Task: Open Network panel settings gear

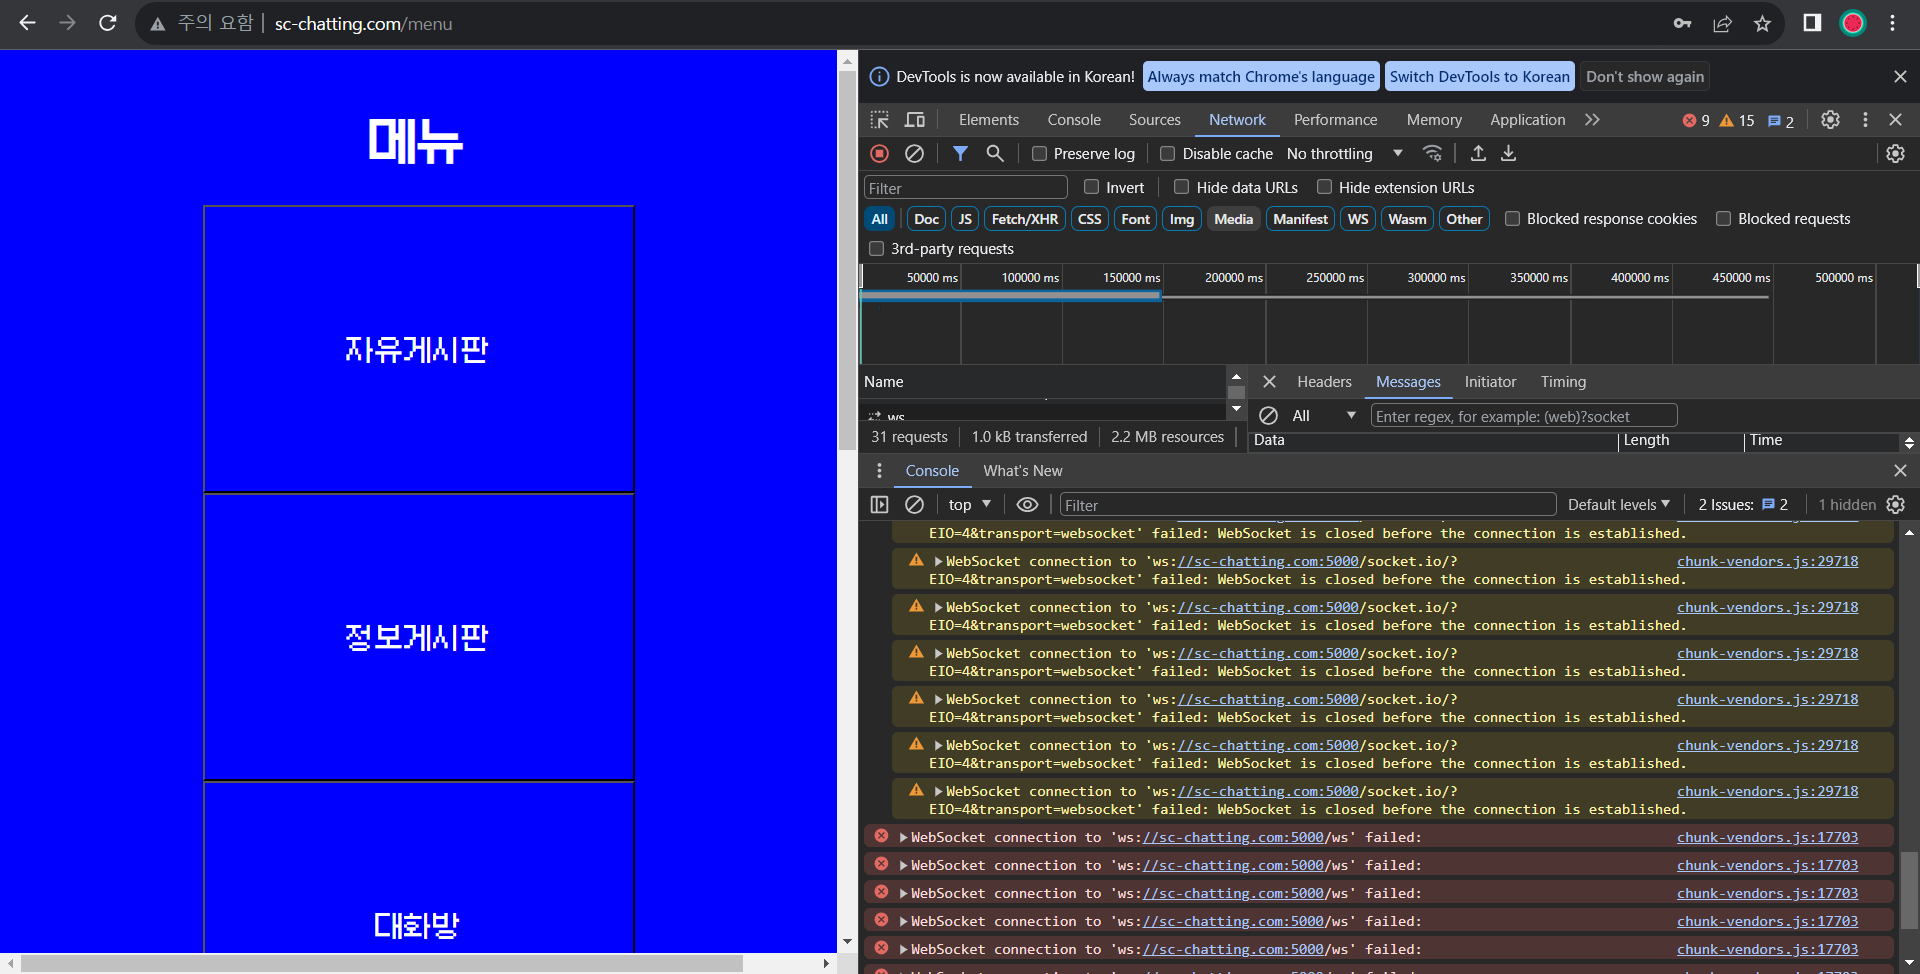Action: point(1895,153)
